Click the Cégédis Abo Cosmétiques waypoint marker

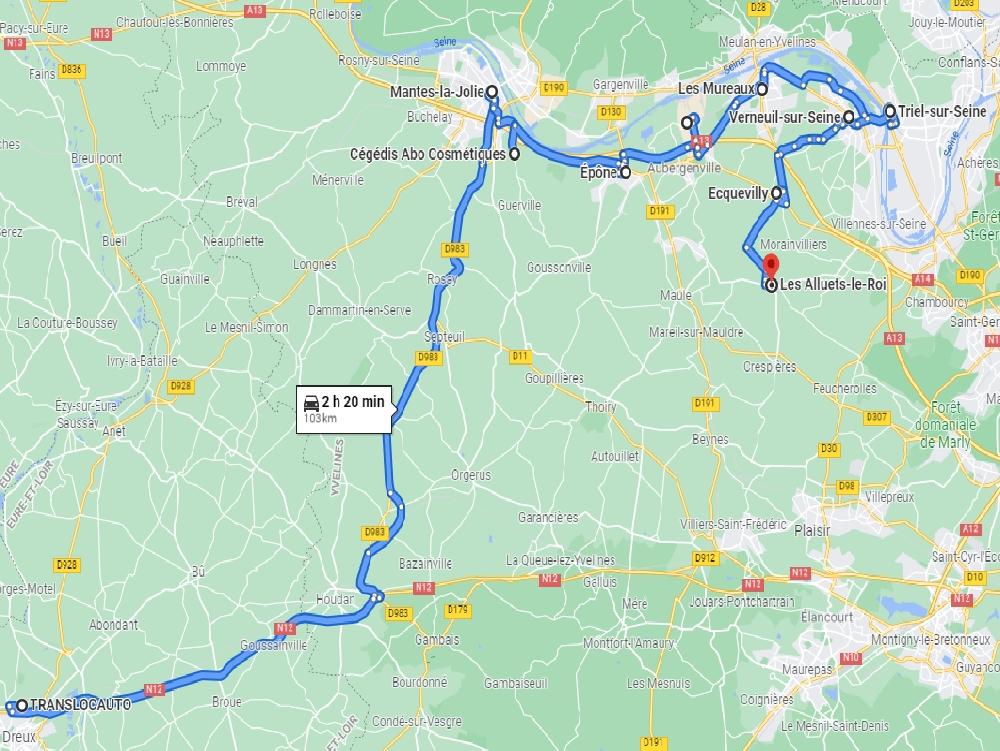point(514,154)
